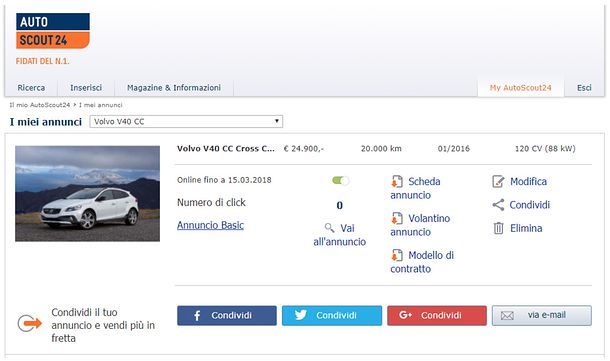Open the Inserisci menu tab
The image size is (610, 361).
[86, 88]
